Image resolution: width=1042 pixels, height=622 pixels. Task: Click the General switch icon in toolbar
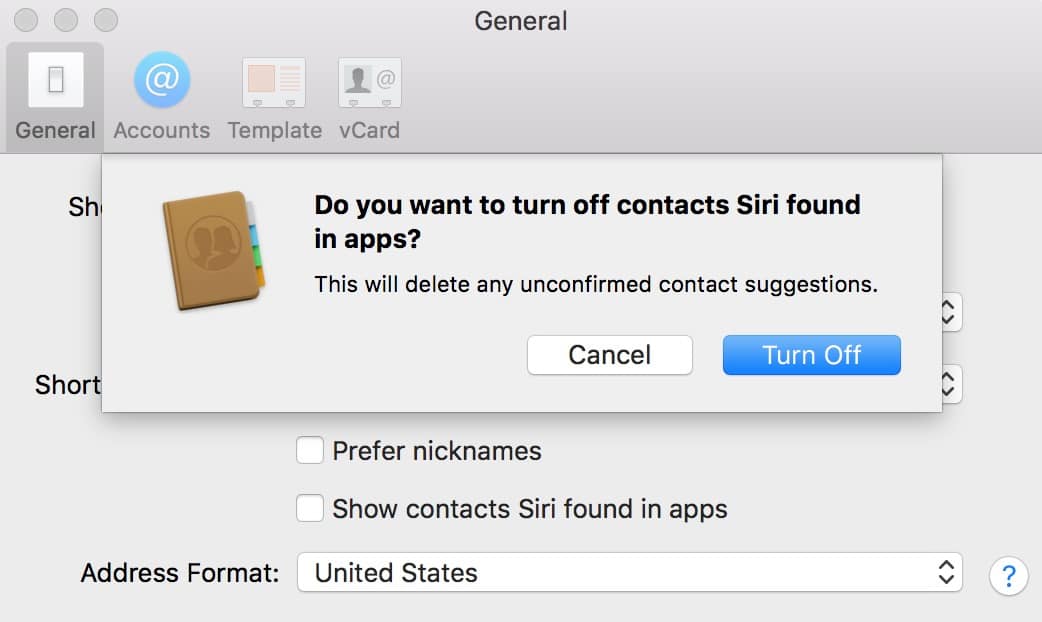pyautogui.click(x=55, y=80)
